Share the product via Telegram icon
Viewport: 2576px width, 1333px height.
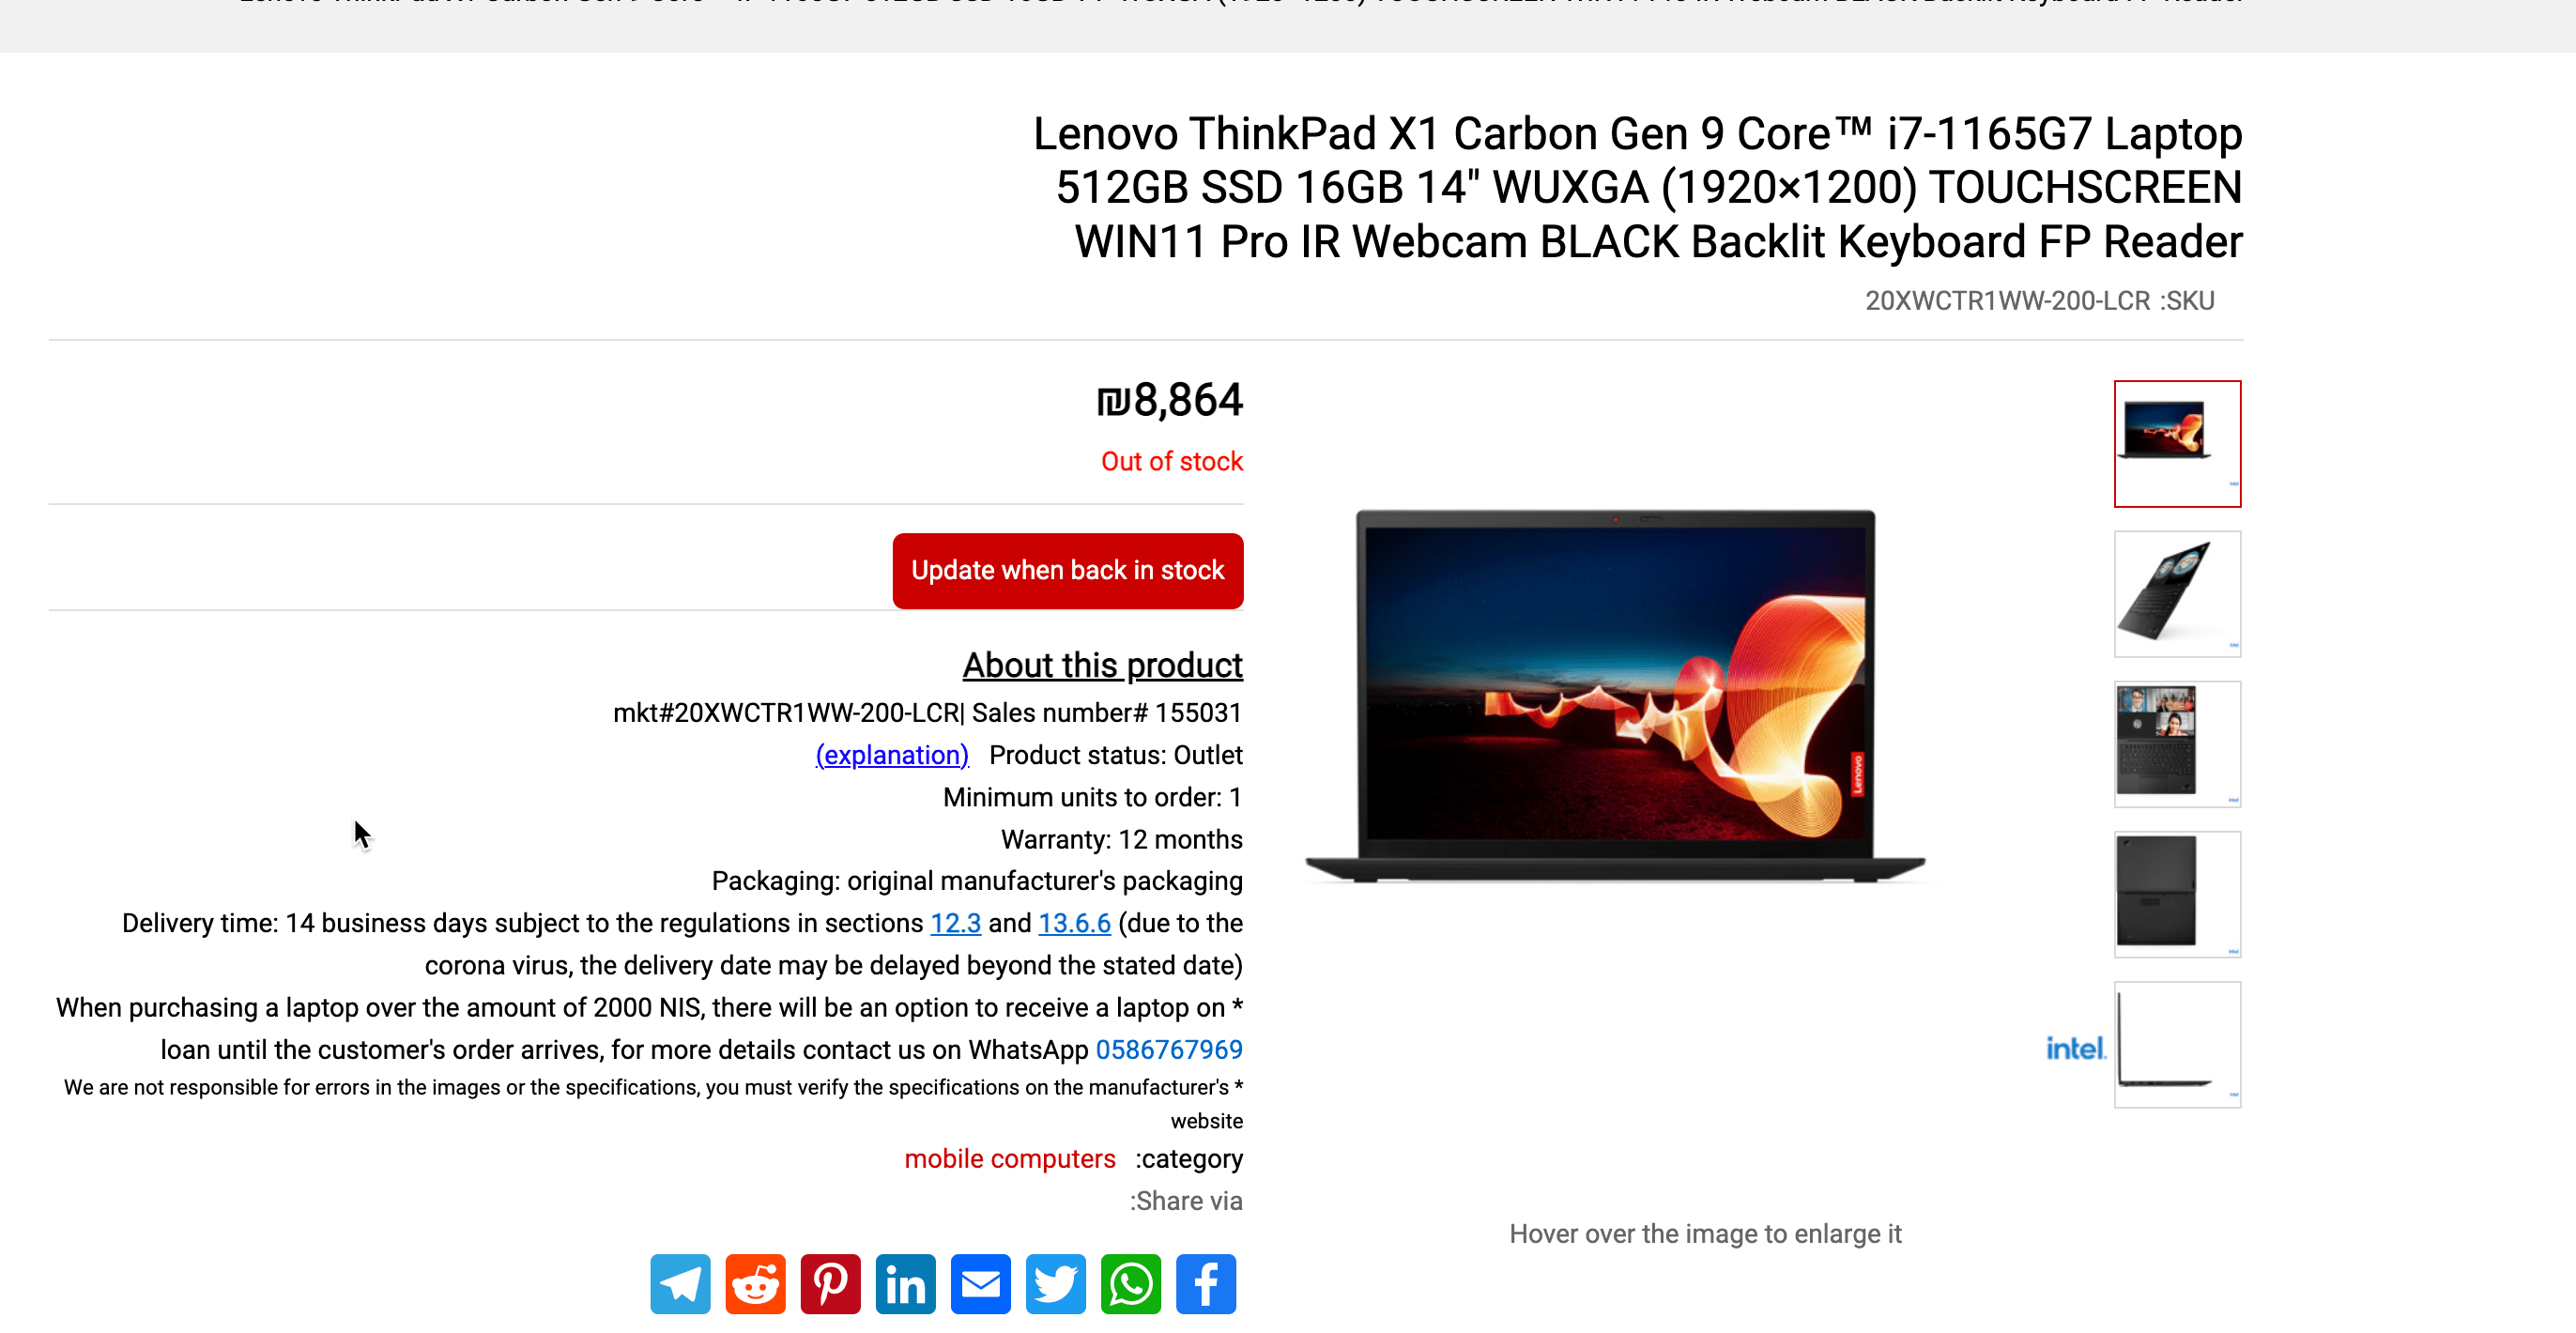(680, 1284)
